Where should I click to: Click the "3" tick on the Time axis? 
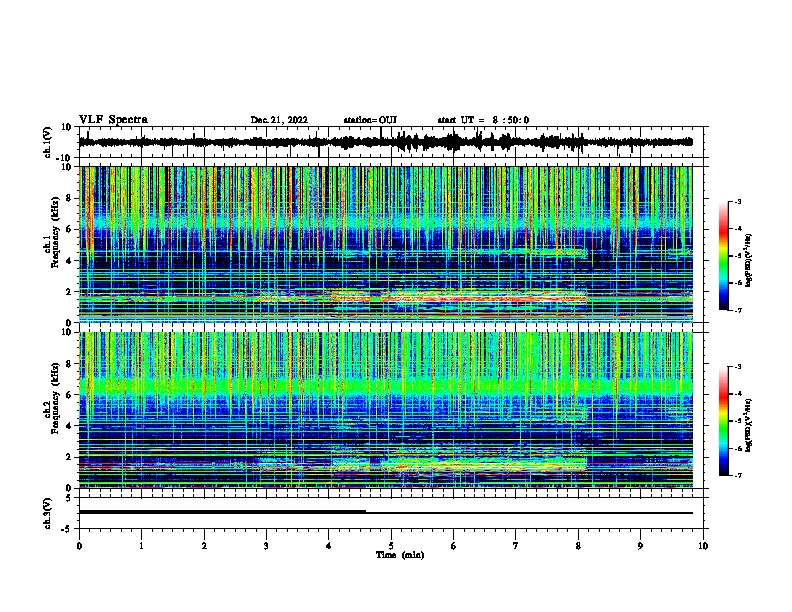pyautogui.click(x=266, y=546)
